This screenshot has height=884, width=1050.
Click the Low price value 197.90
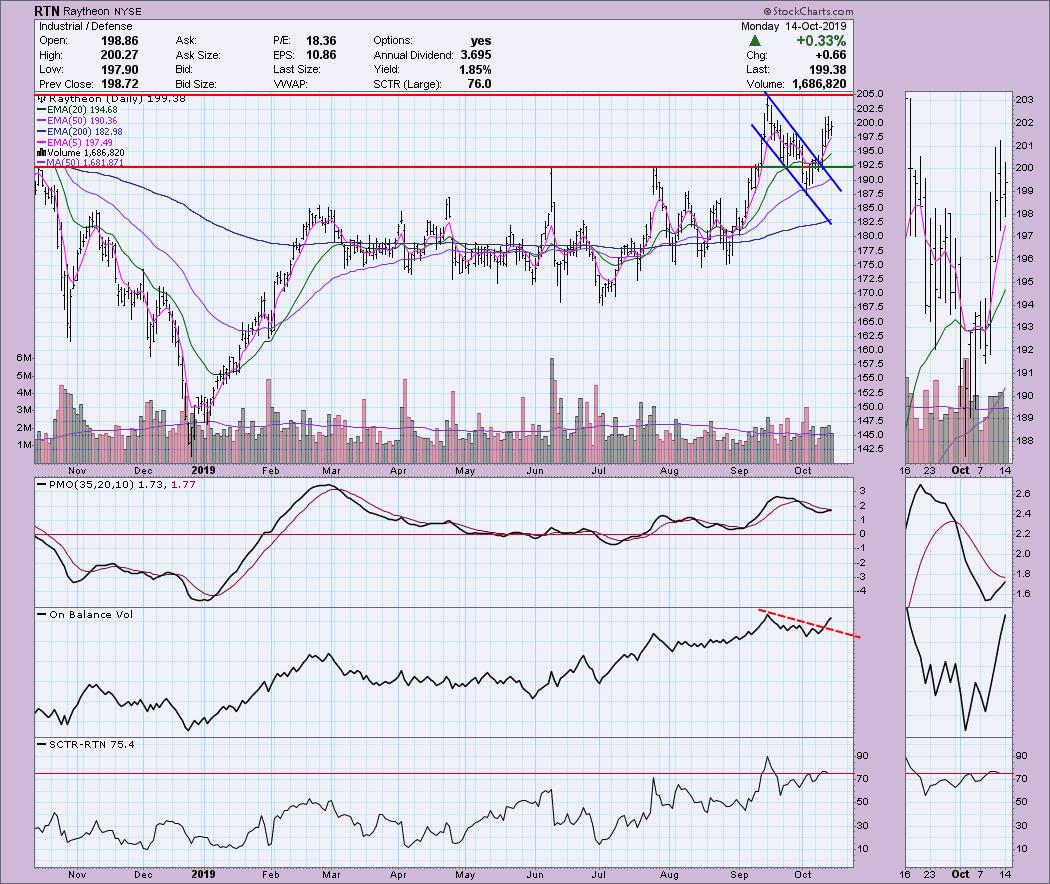(119, 70)
